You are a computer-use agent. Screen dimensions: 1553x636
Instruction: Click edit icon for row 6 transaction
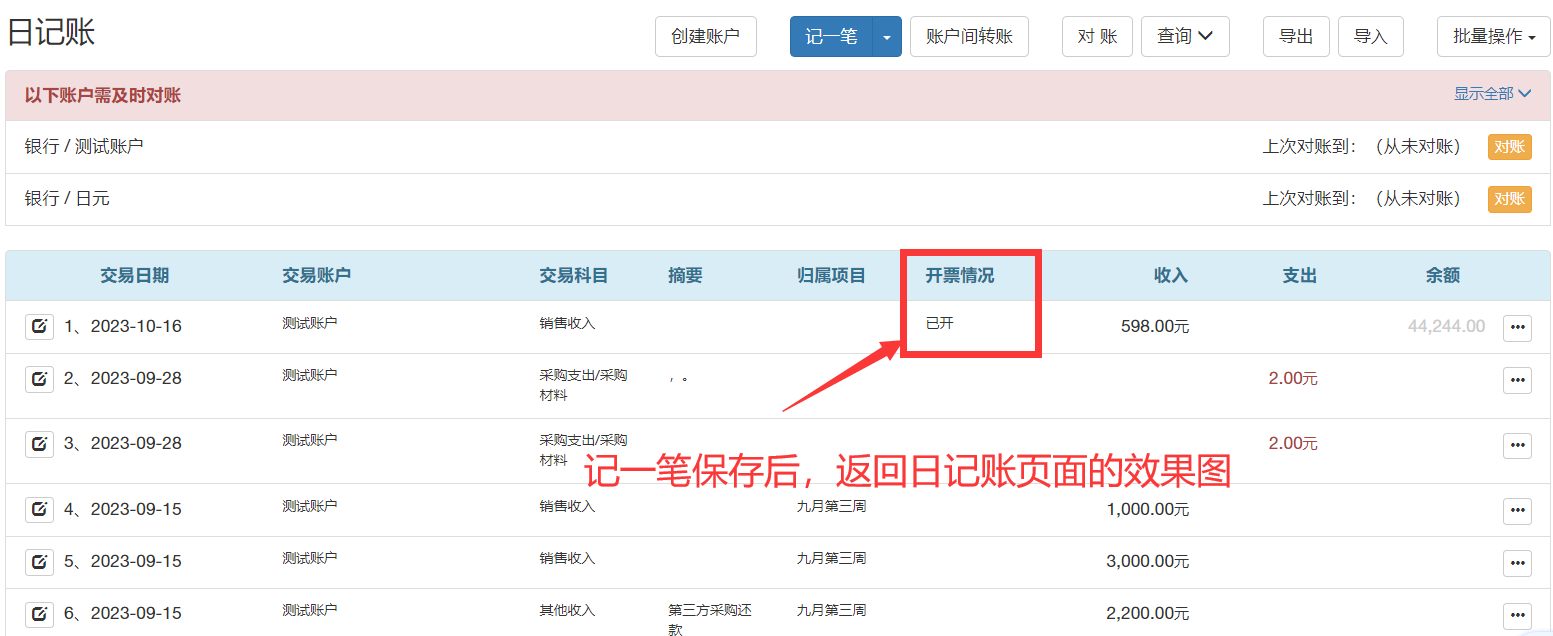(39, 613)
